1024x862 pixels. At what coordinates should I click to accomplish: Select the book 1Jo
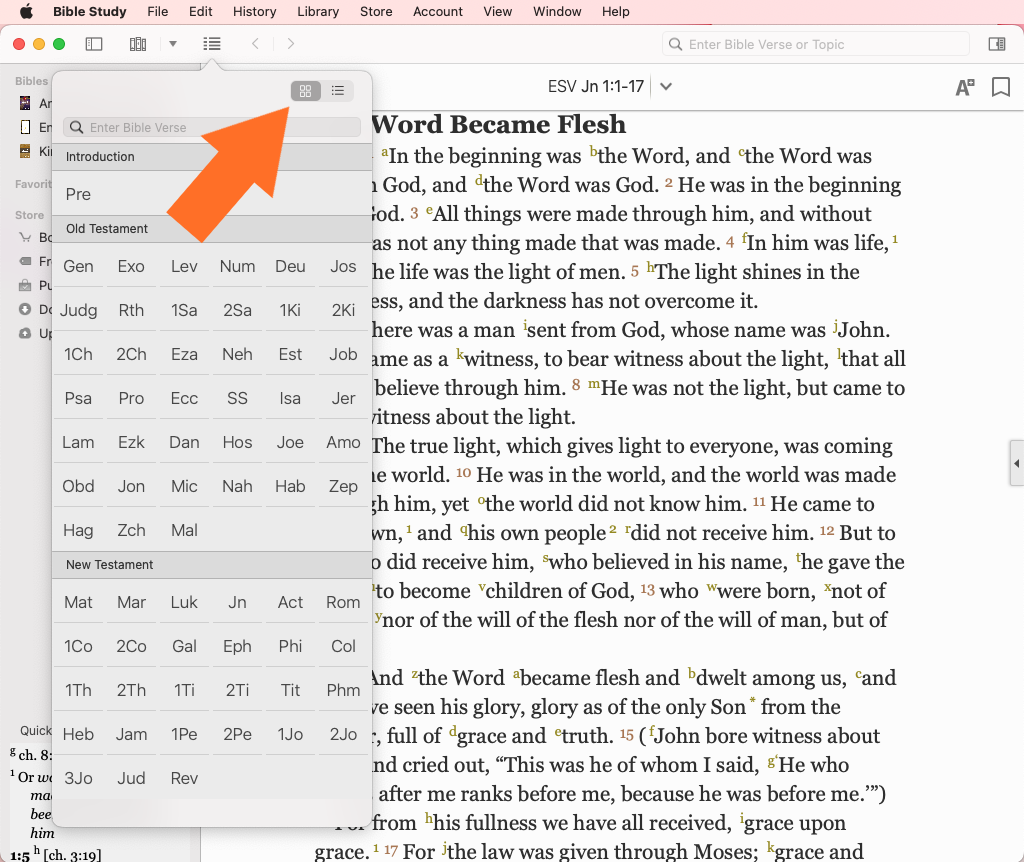tap(290, 735)
